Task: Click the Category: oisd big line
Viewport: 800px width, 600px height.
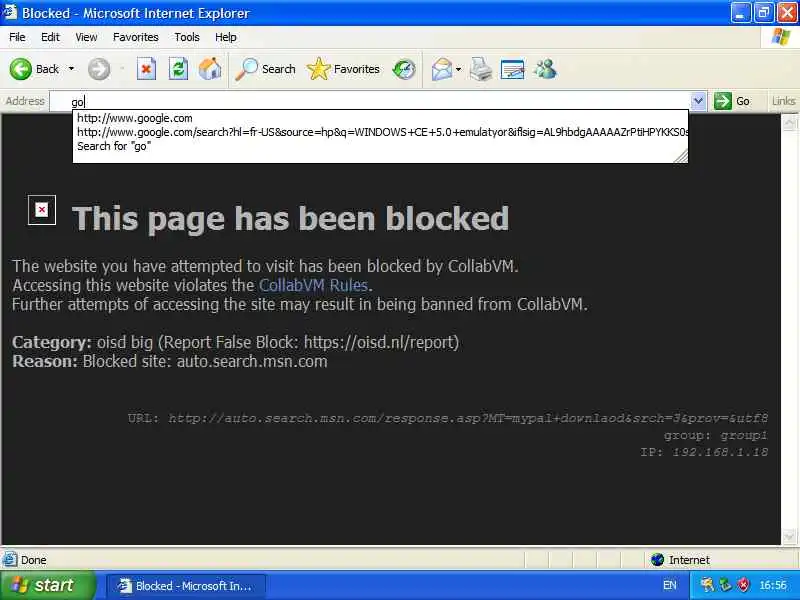Action: (x=235, y=342)
